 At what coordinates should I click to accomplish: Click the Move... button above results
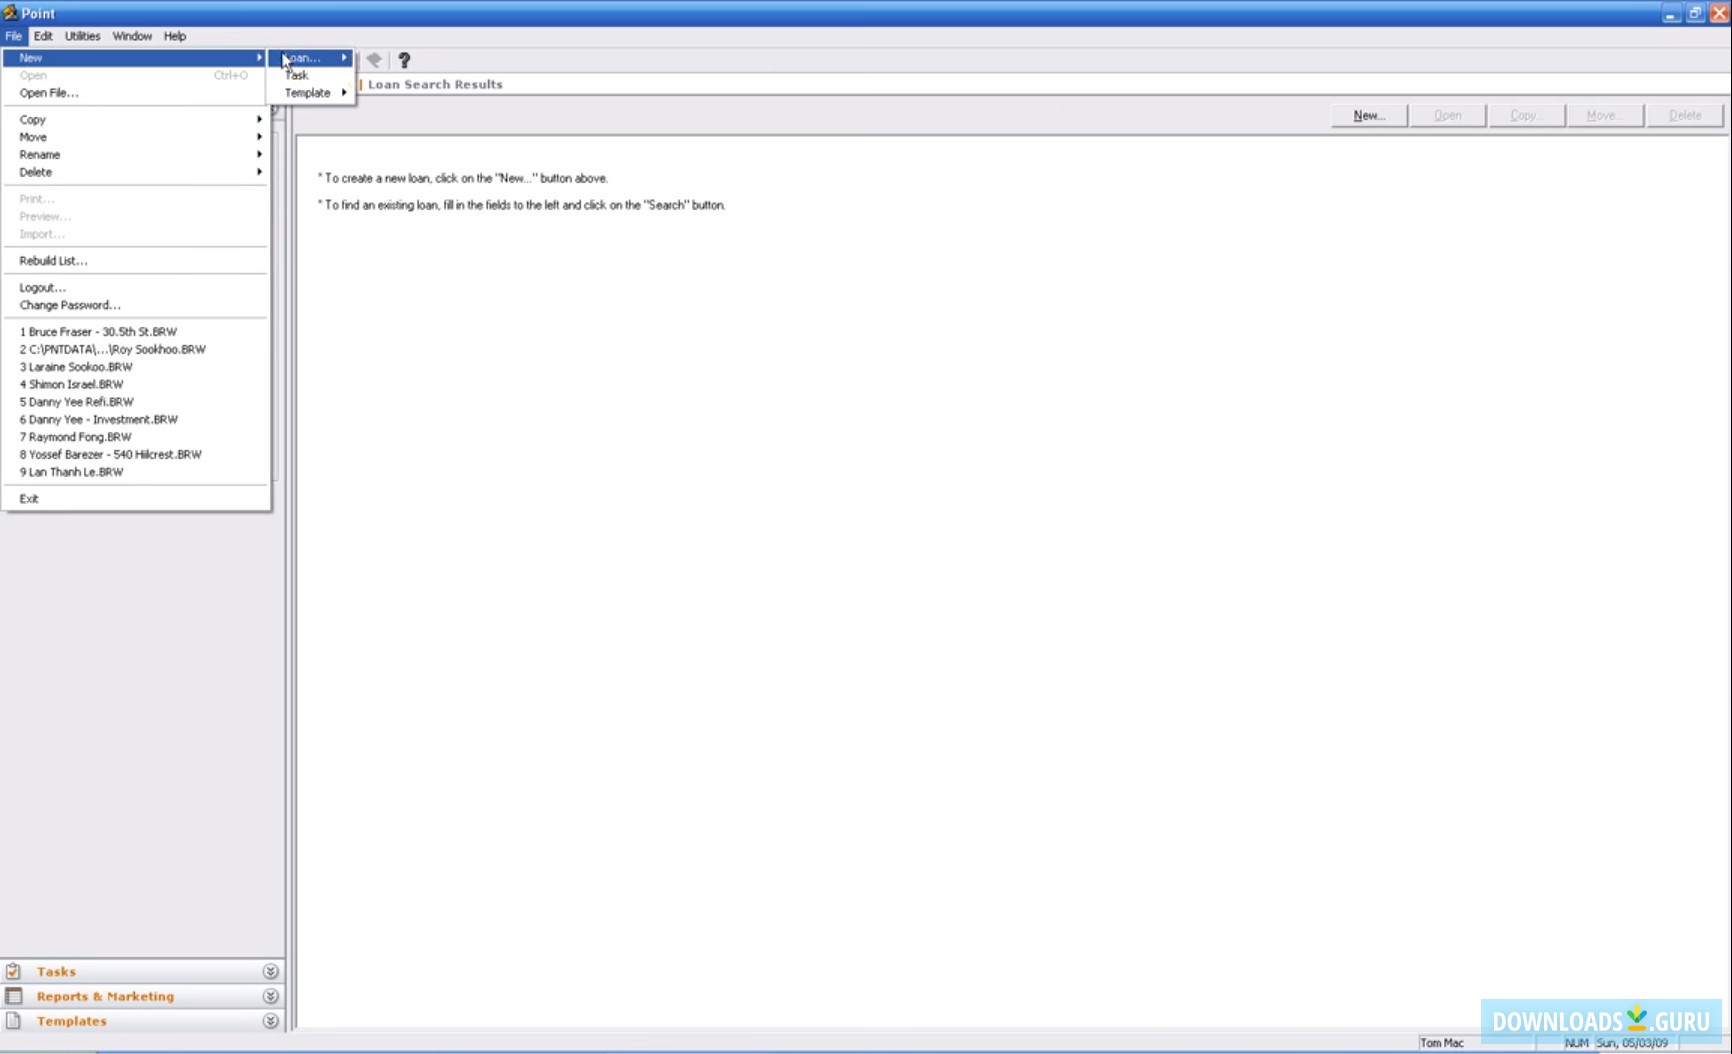tap(1606, 115)
